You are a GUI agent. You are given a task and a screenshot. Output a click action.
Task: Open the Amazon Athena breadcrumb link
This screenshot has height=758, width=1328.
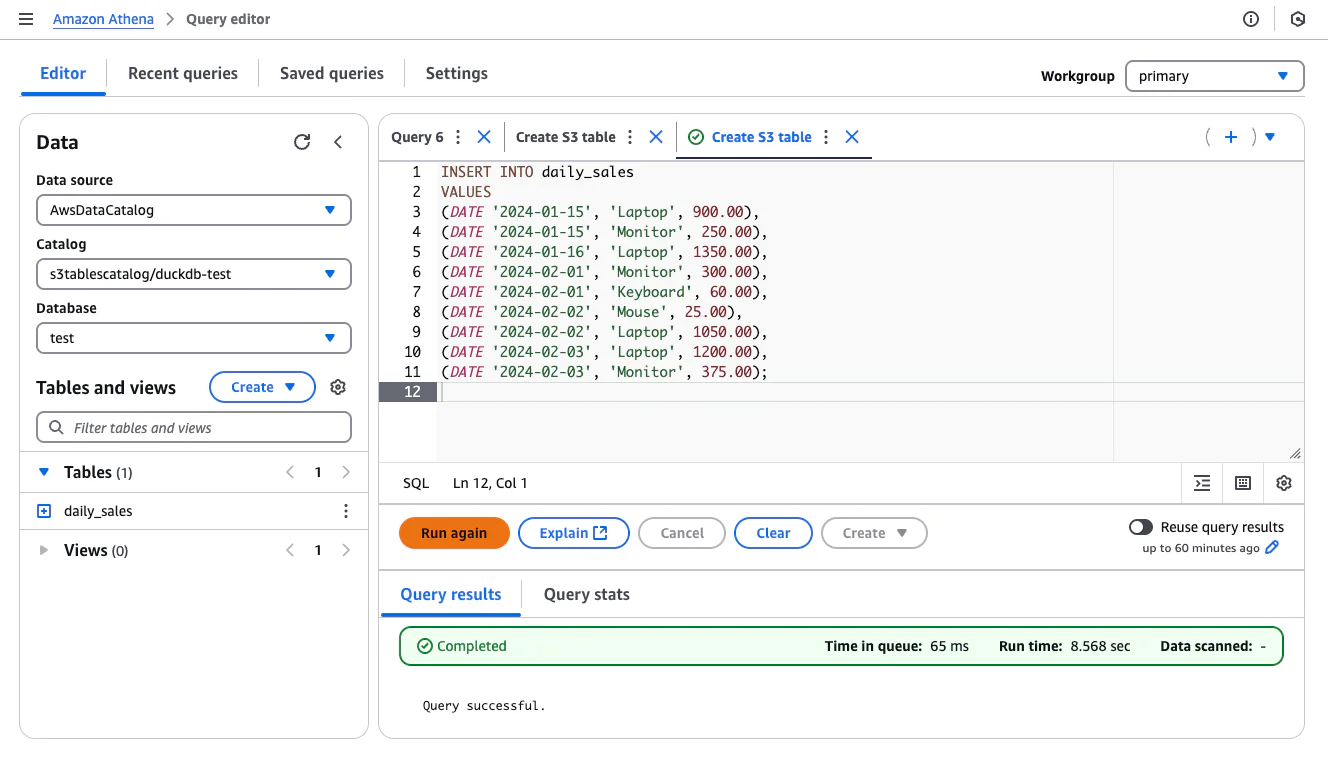pos(103,19)
